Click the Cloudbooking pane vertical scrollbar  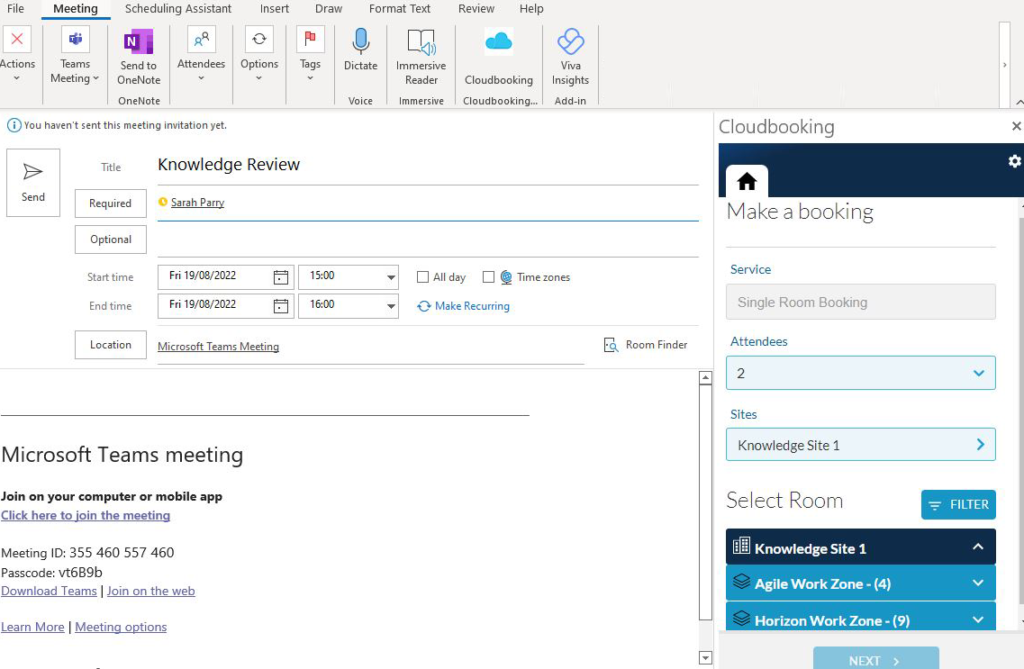(x=1021, y=412)
